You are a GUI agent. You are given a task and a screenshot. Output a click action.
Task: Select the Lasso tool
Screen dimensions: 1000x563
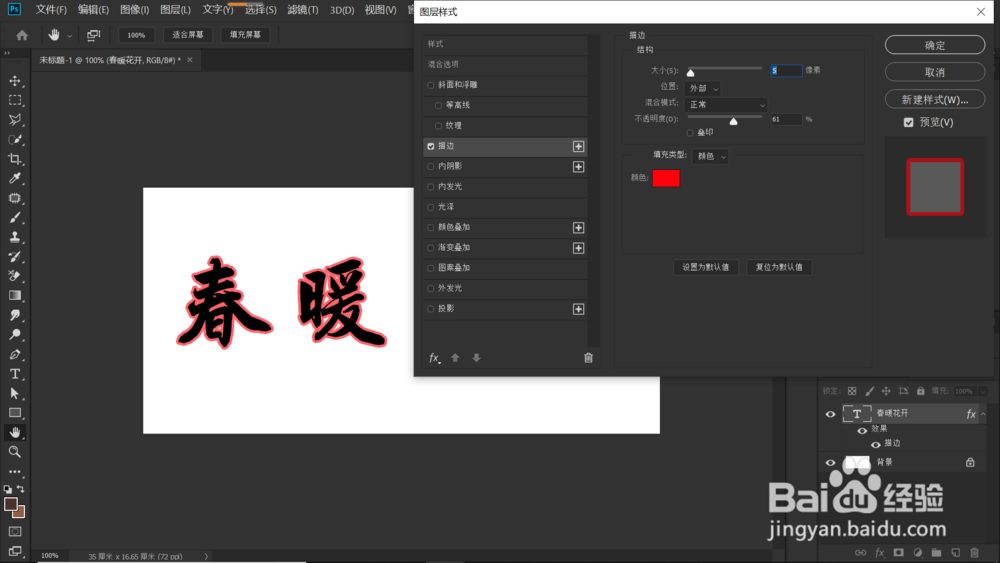pyautogui.click(x=15, y=120)
